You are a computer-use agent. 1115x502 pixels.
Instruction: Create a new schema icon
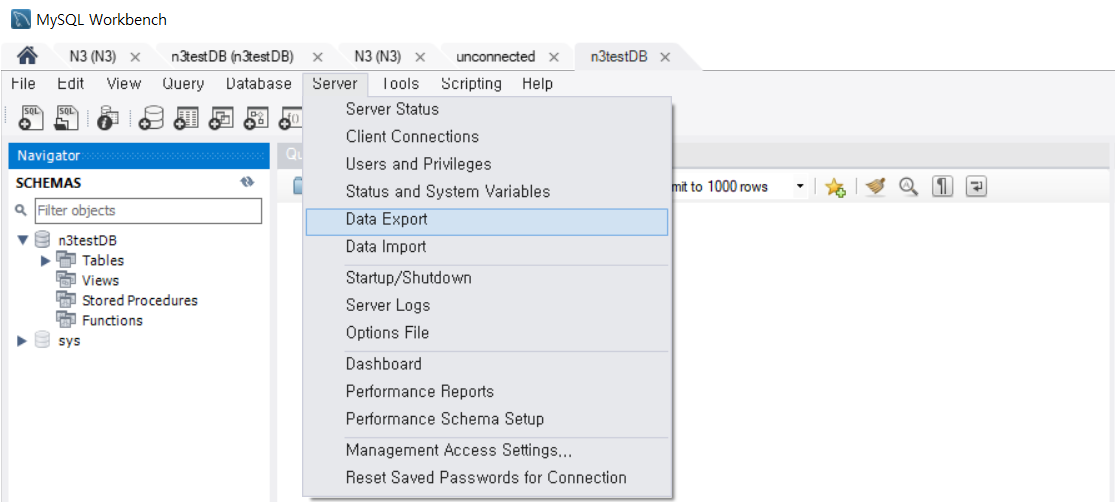(150, 118)
